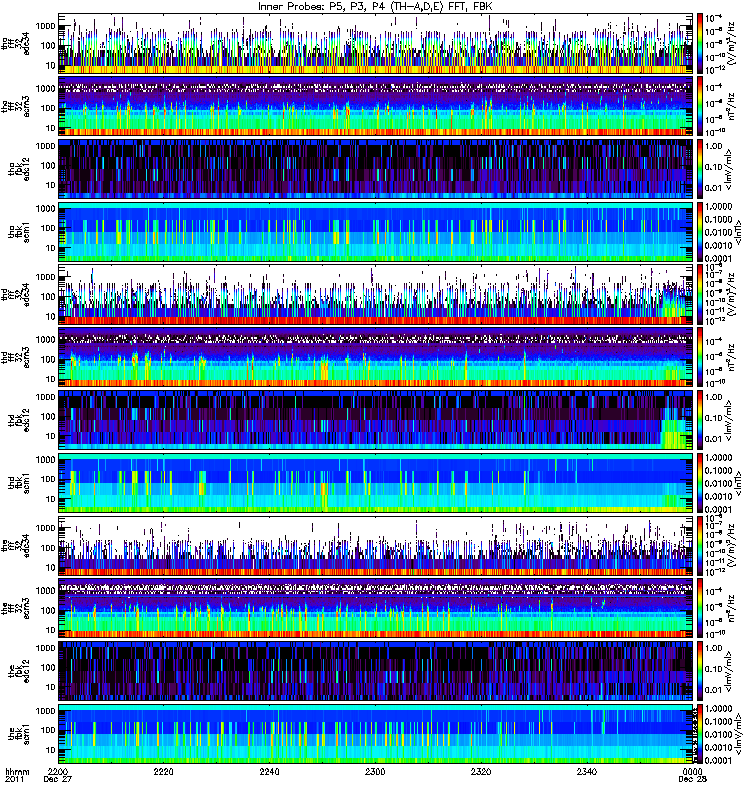Image resolution: width=750 pixels, height=800 pixels.
Task: Click the '1.0000' colorbar value of the fbk scm1
Action: point(718,709)
